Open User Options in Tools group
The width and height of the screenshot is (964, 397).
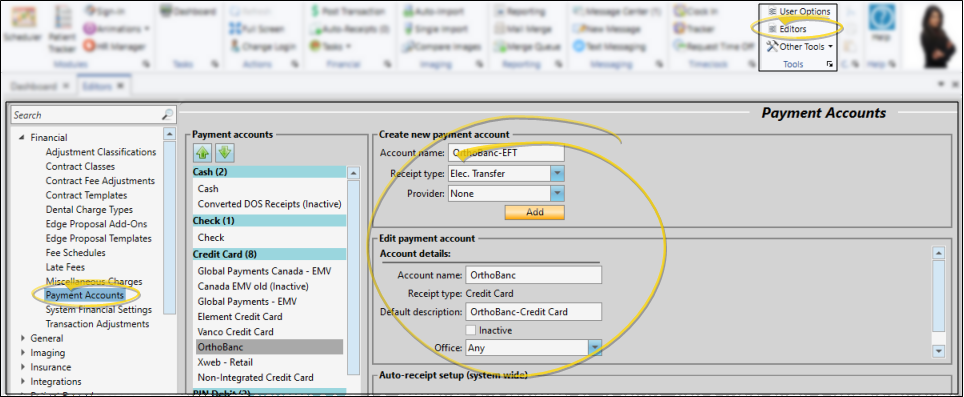click(799, 11)
